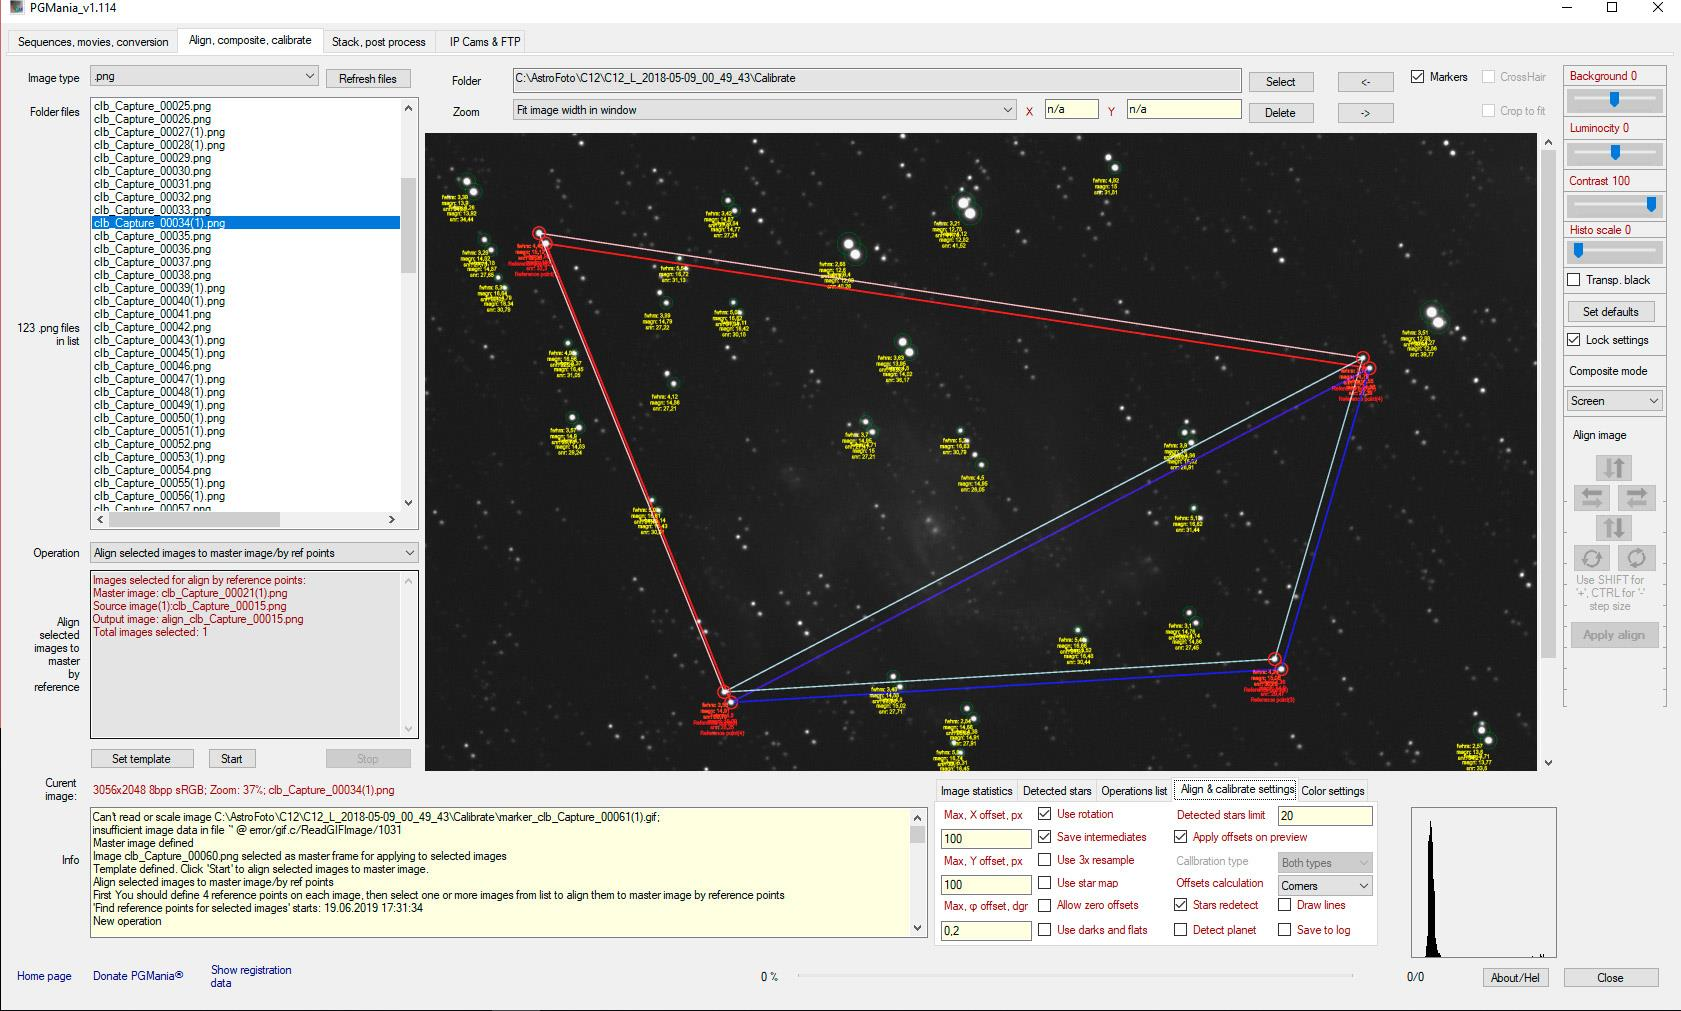Click the left-side horizontal arrows Align image button
The image size is (1681, 1011).
pyautogui.click(x=1591, y=497)
